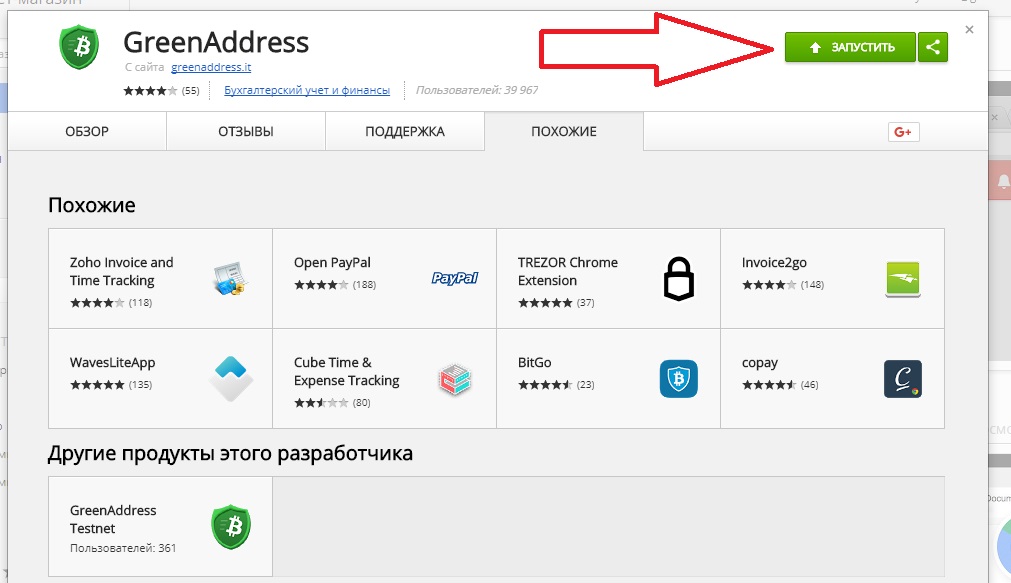Click the TREZOR padlock icon
Image resolution: width=1011 pixels, height=583 pixels.
678,279
